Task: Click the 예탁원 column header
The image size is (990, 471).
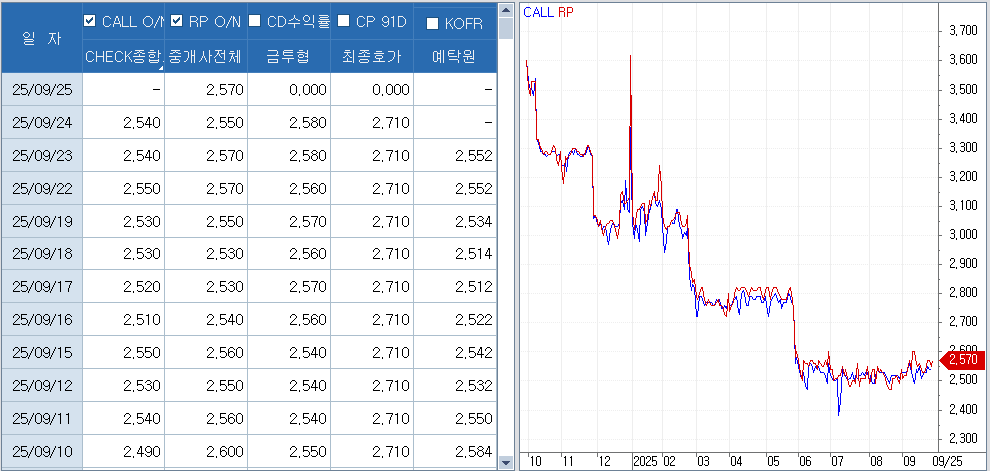Action: tap(454, 57)
